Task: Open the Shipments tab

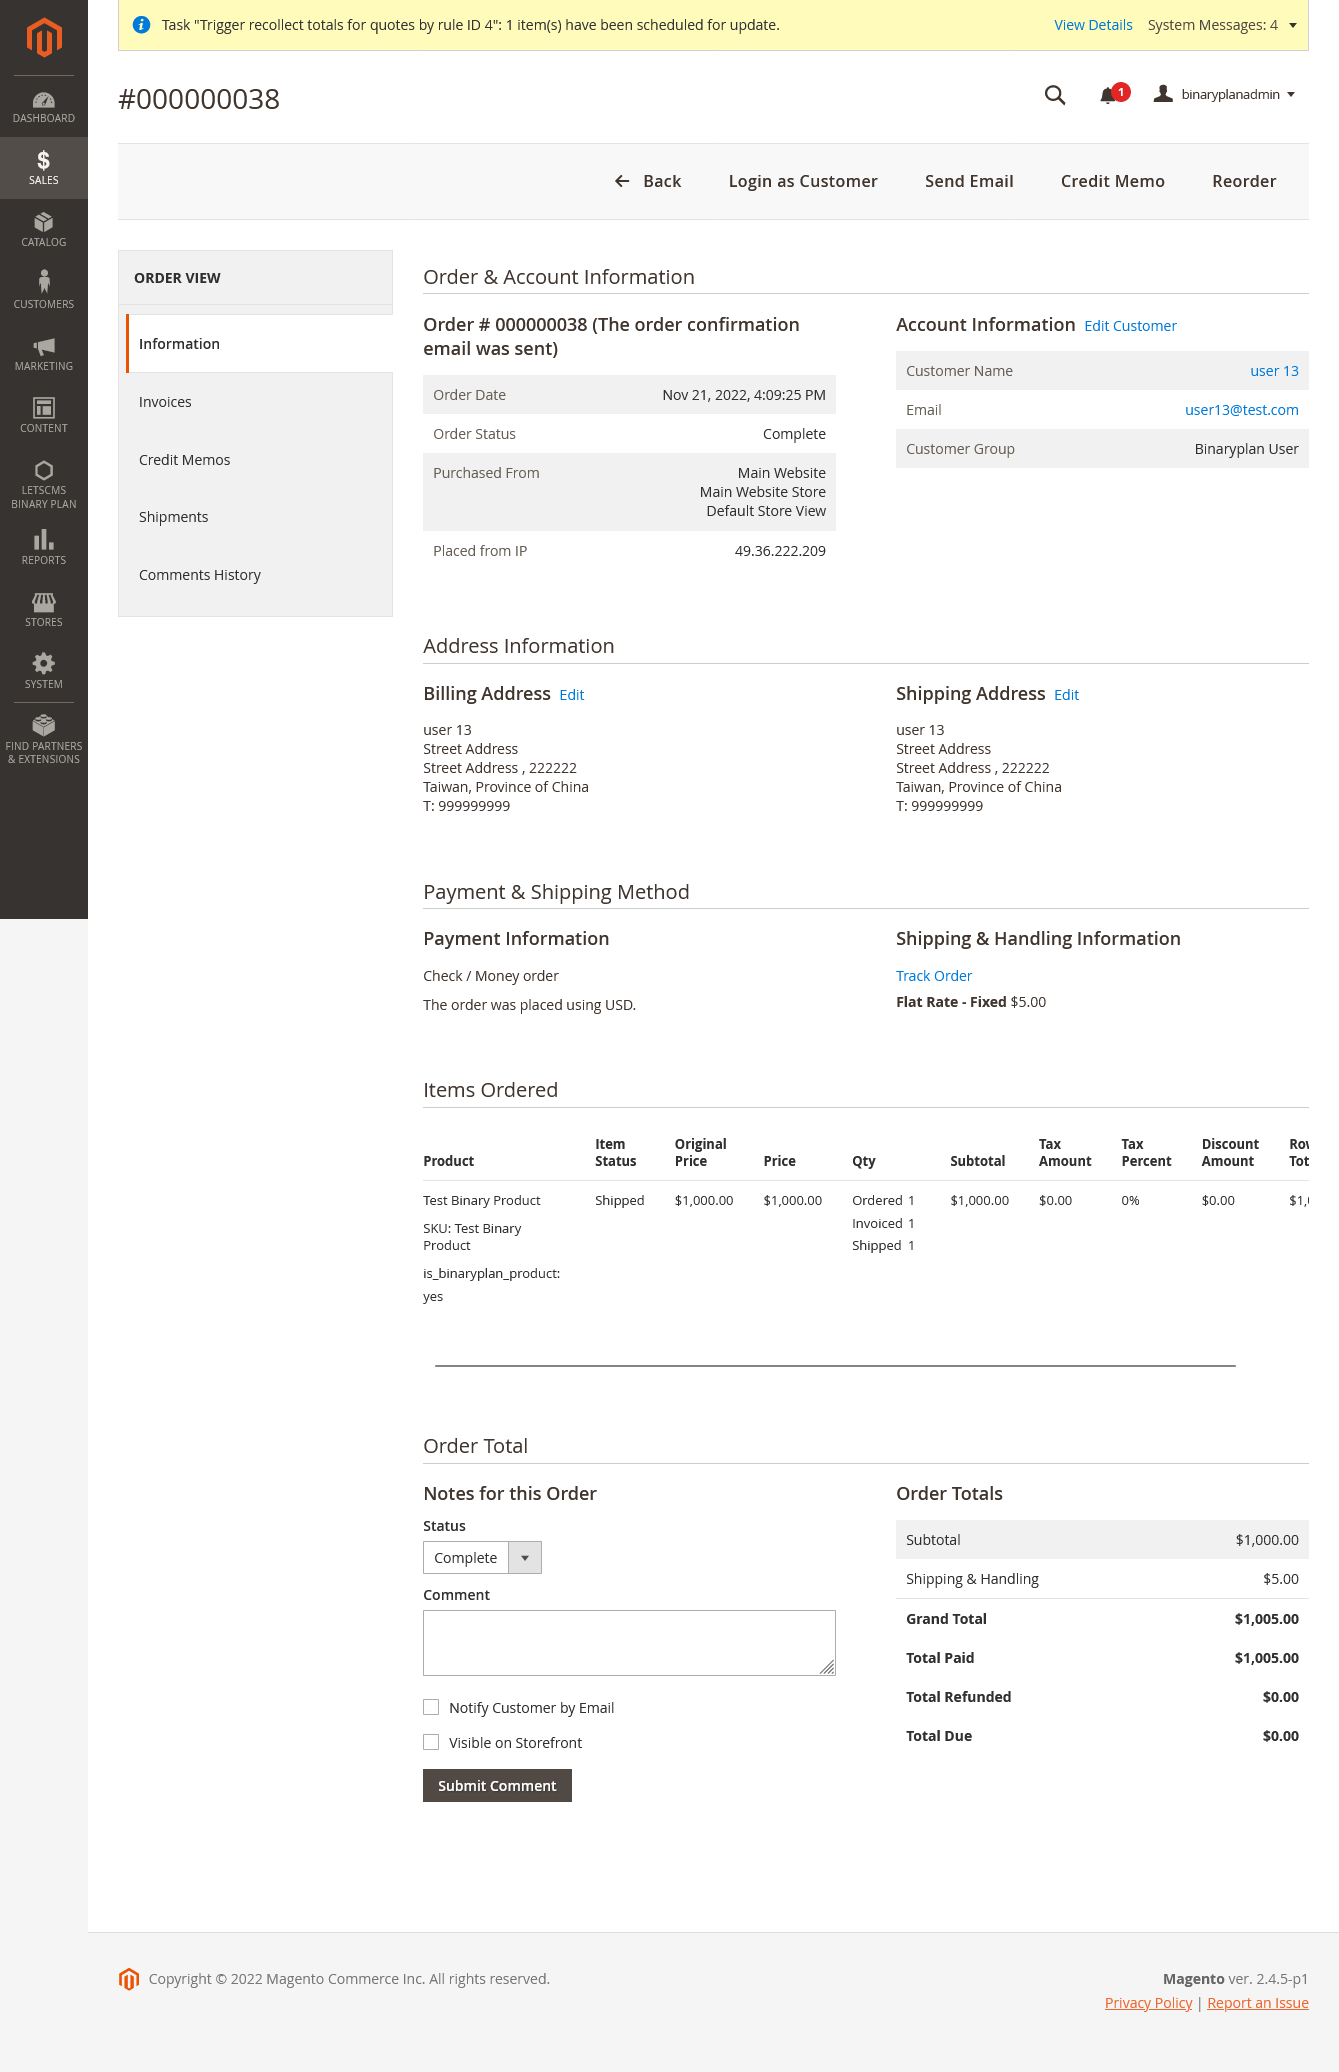Action: click(173, 517)
